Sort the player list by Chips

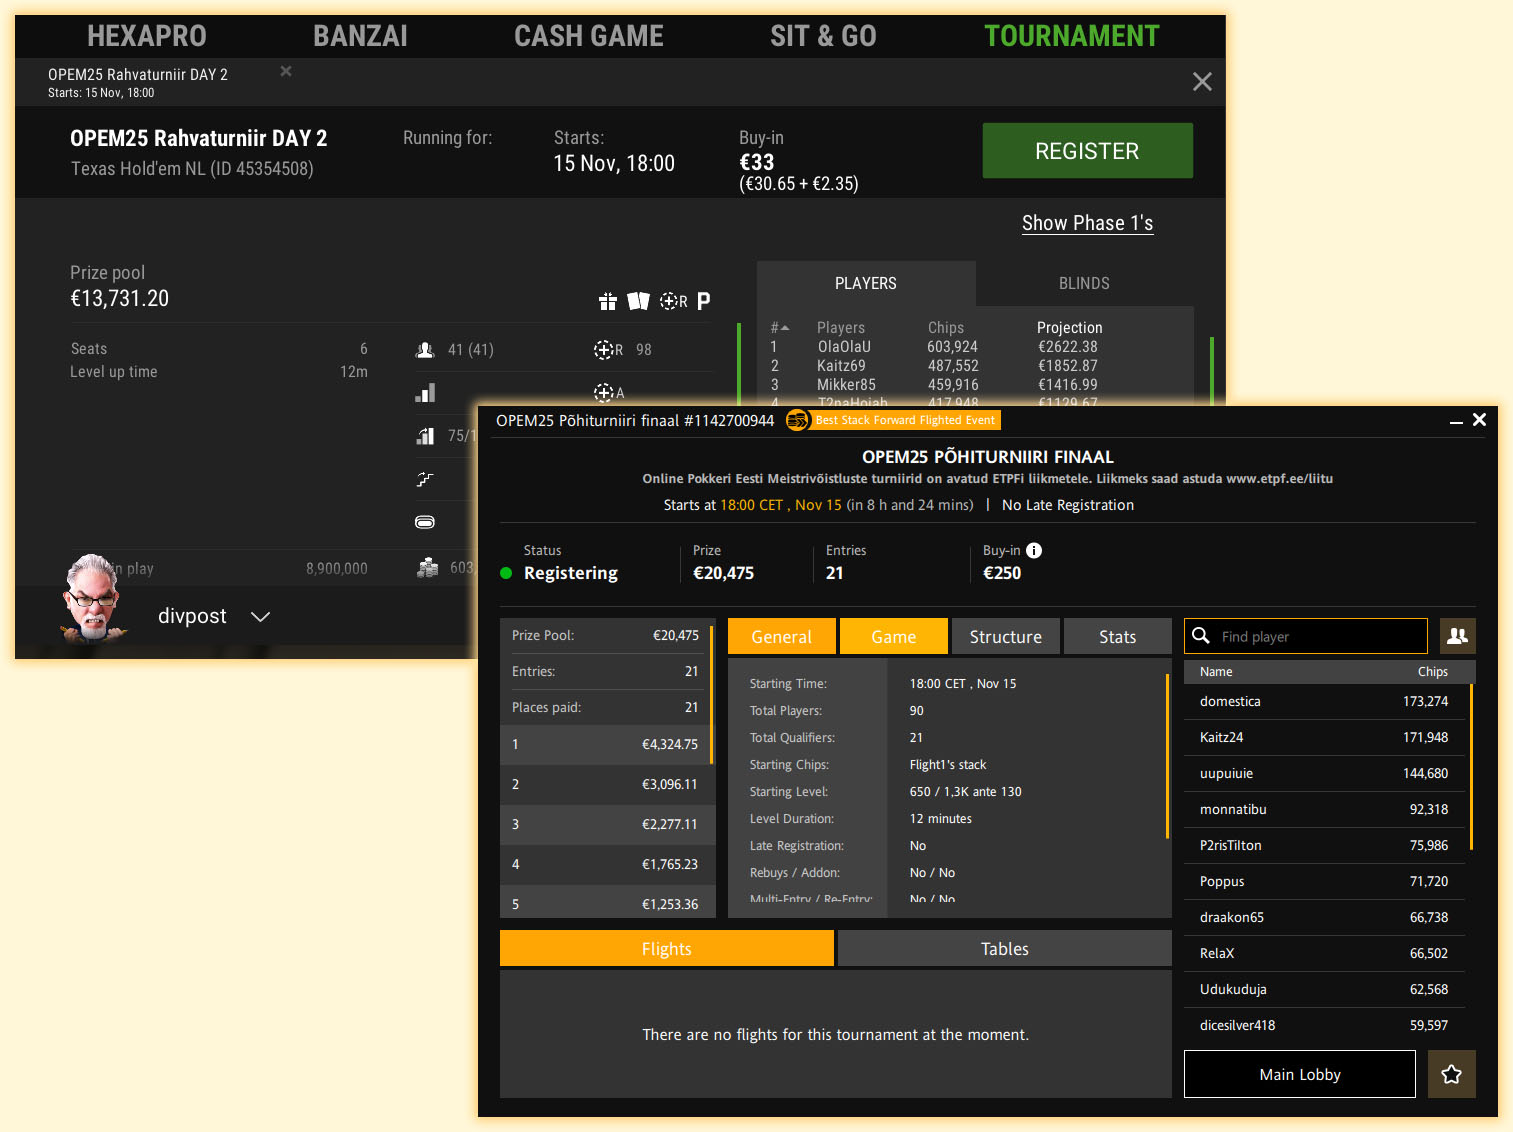pyautogui.click(x=1432, y=672)
